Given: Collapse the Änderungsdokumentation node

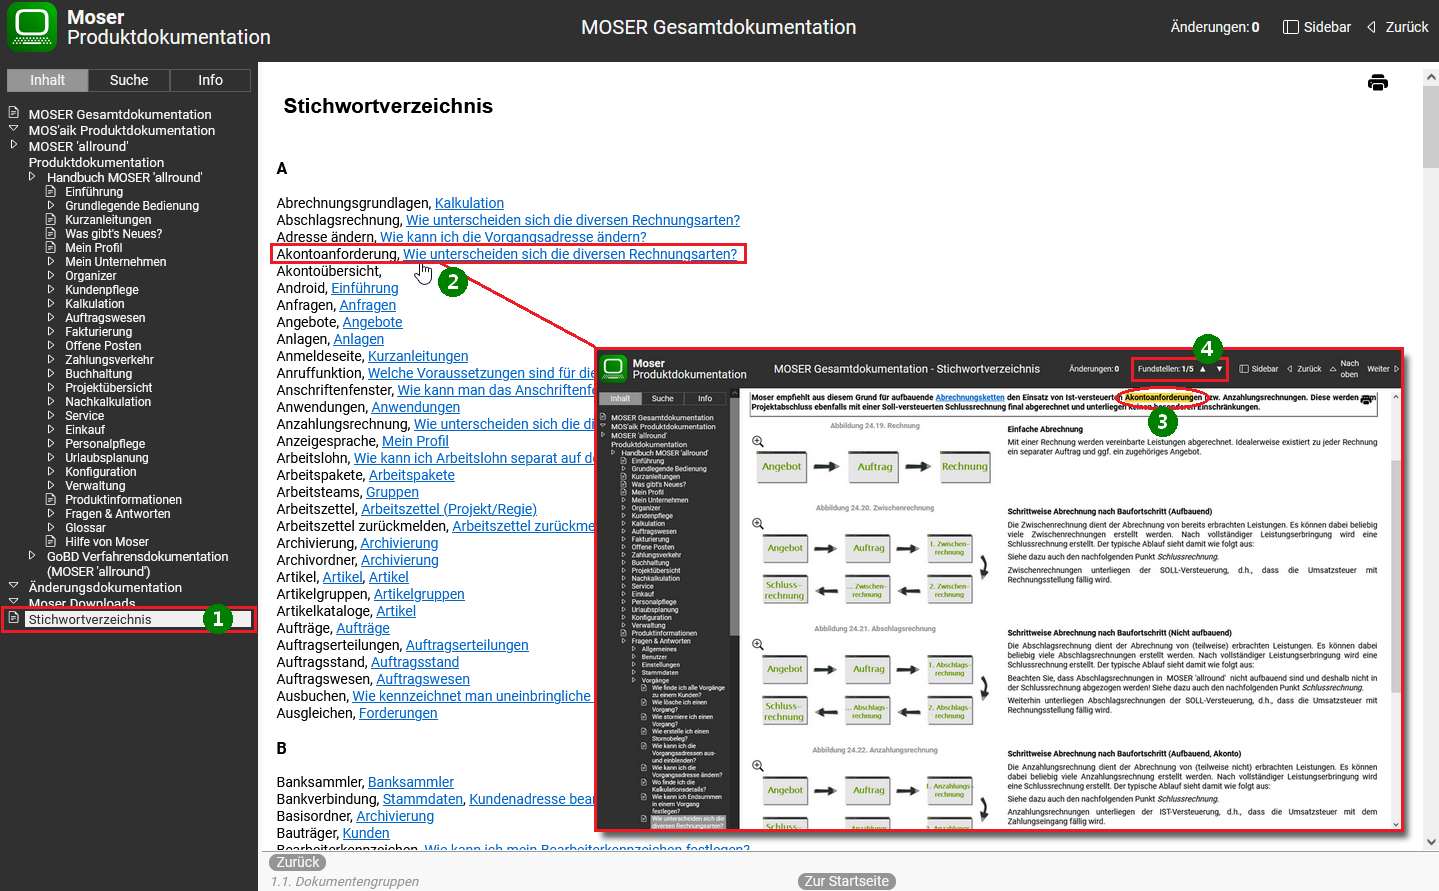Looking at the screenshot, I should [13, 586].
